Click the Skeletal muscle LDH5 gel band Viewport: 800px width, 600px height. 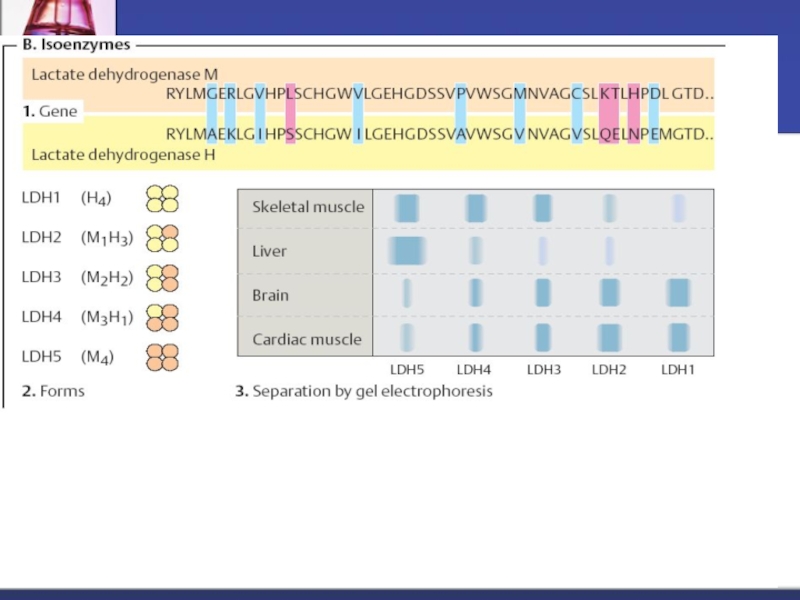pyautogui.click(x=407, y=208)
